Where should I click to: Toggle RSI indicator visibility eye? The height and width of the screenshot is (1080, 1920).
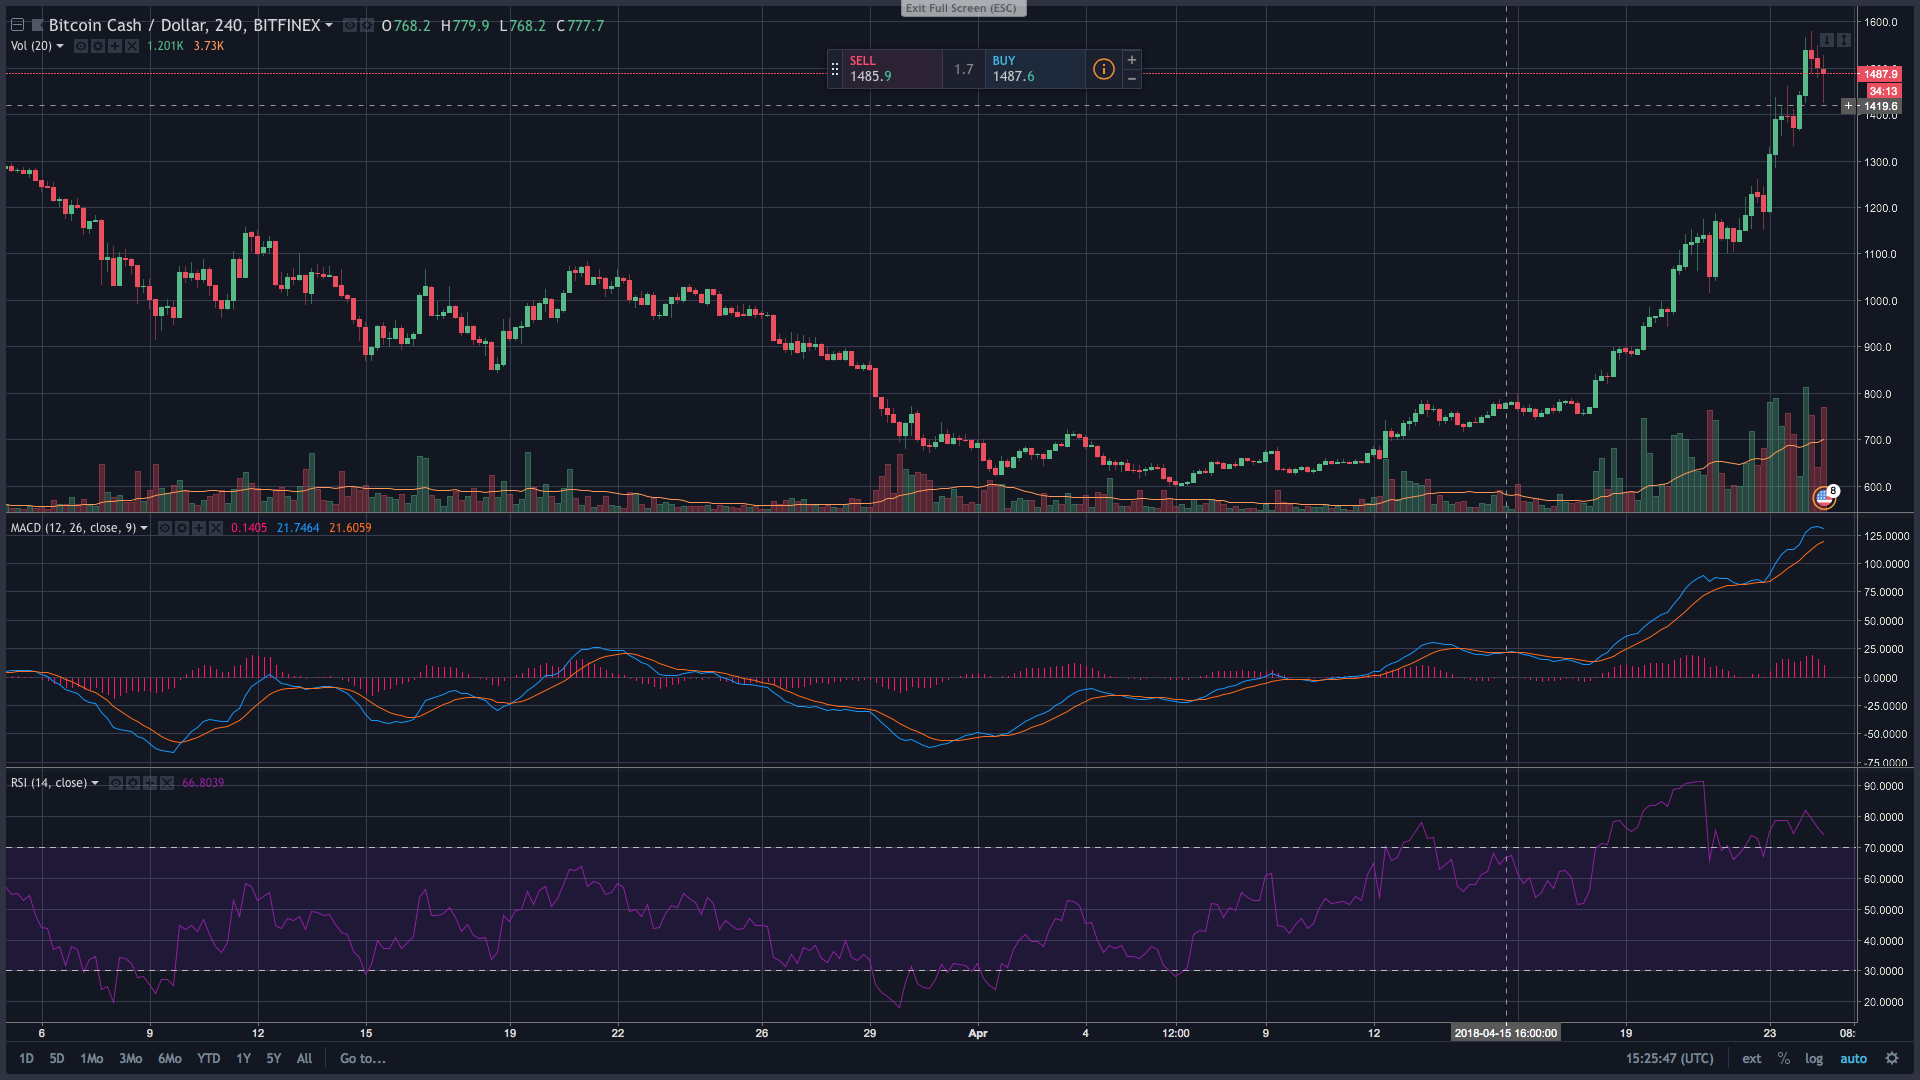pos(116,783)
